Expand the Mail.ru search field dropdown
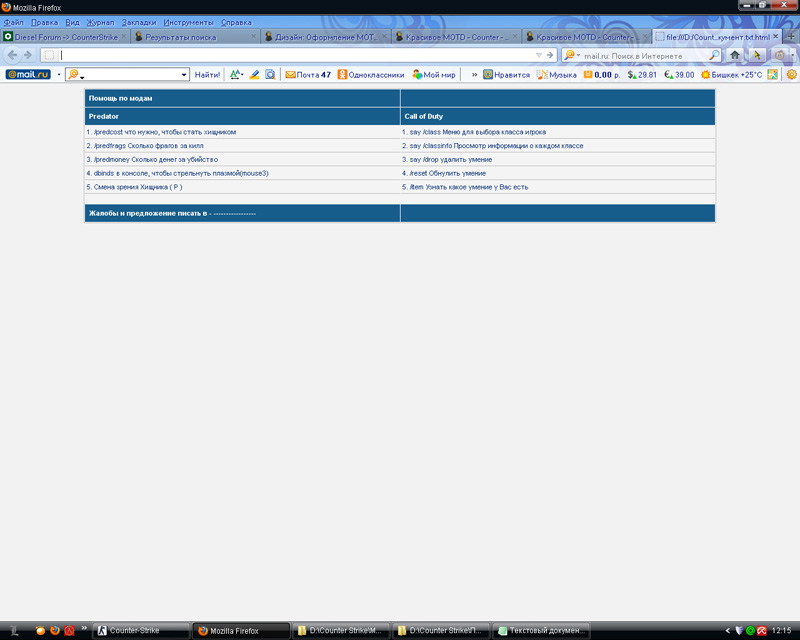The width and height of the screenshot is (800, 640). coord(184,75)
